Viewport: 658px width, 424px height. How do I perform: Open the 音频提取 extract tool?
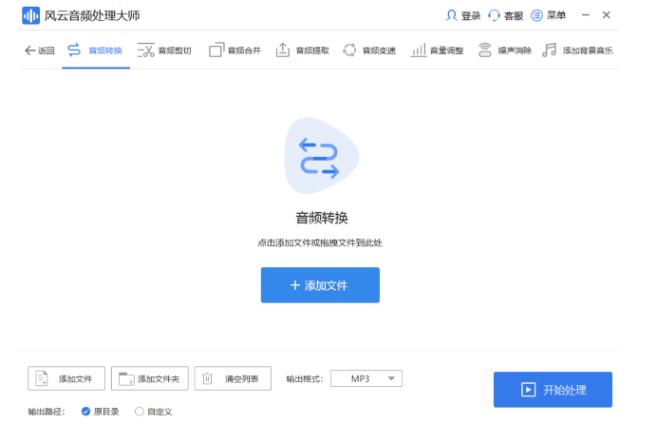302,50
